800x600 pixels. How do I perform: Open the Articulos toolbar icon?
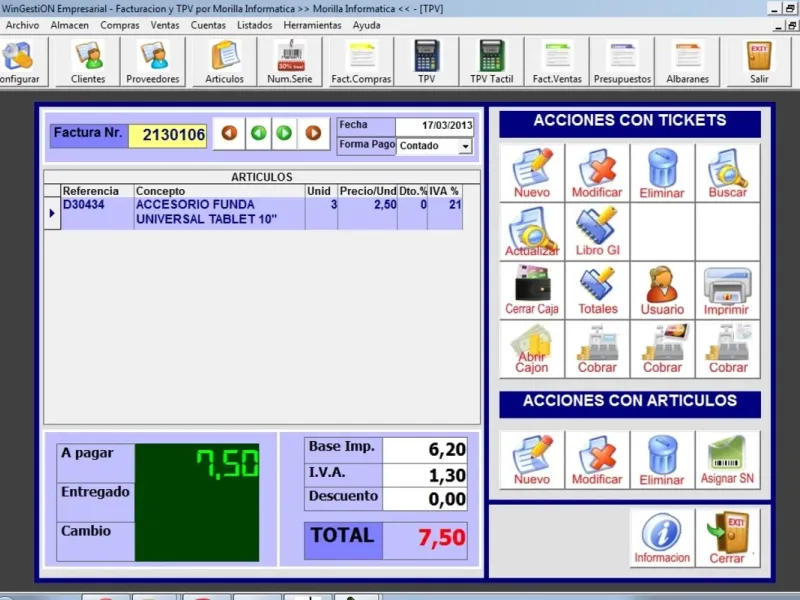tap(224, 62)
